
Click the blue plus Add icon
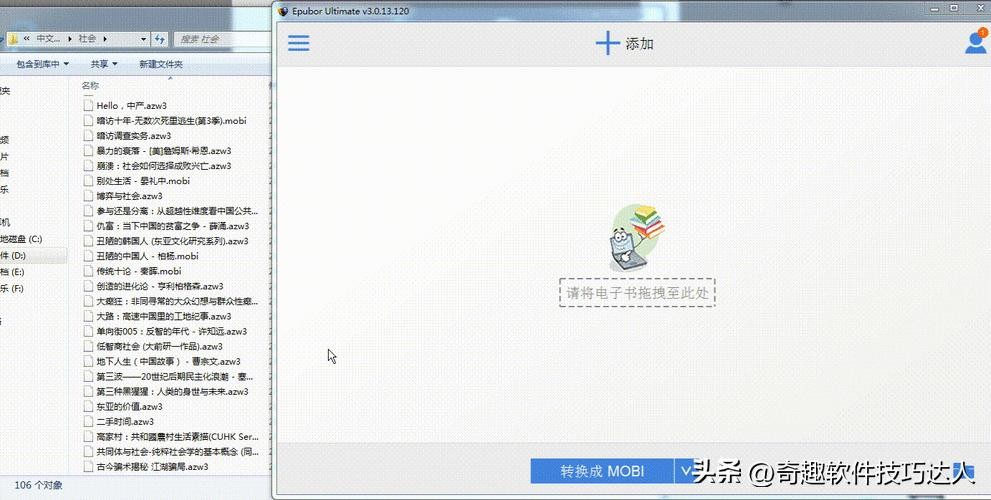pos(607,43)
